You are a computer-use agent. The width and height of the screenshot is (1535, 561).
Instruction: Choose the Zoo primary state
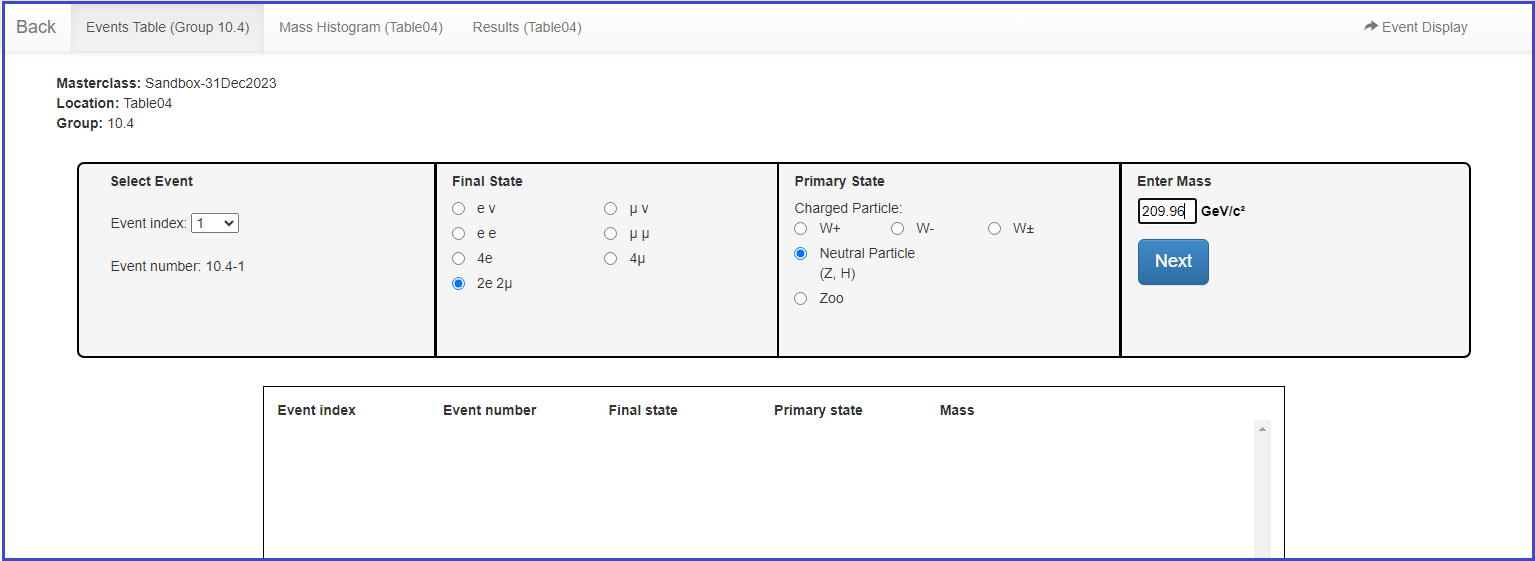click(x=801, y=299)
